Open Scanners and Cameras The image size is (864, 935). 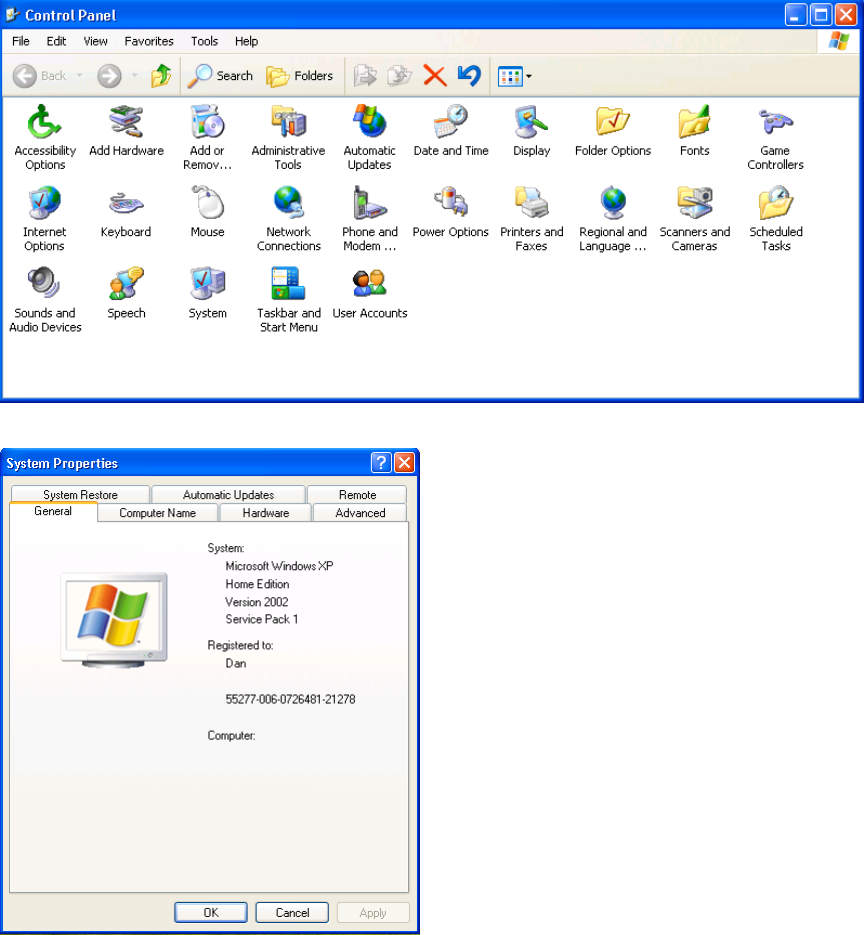click(x=695, y=219)
